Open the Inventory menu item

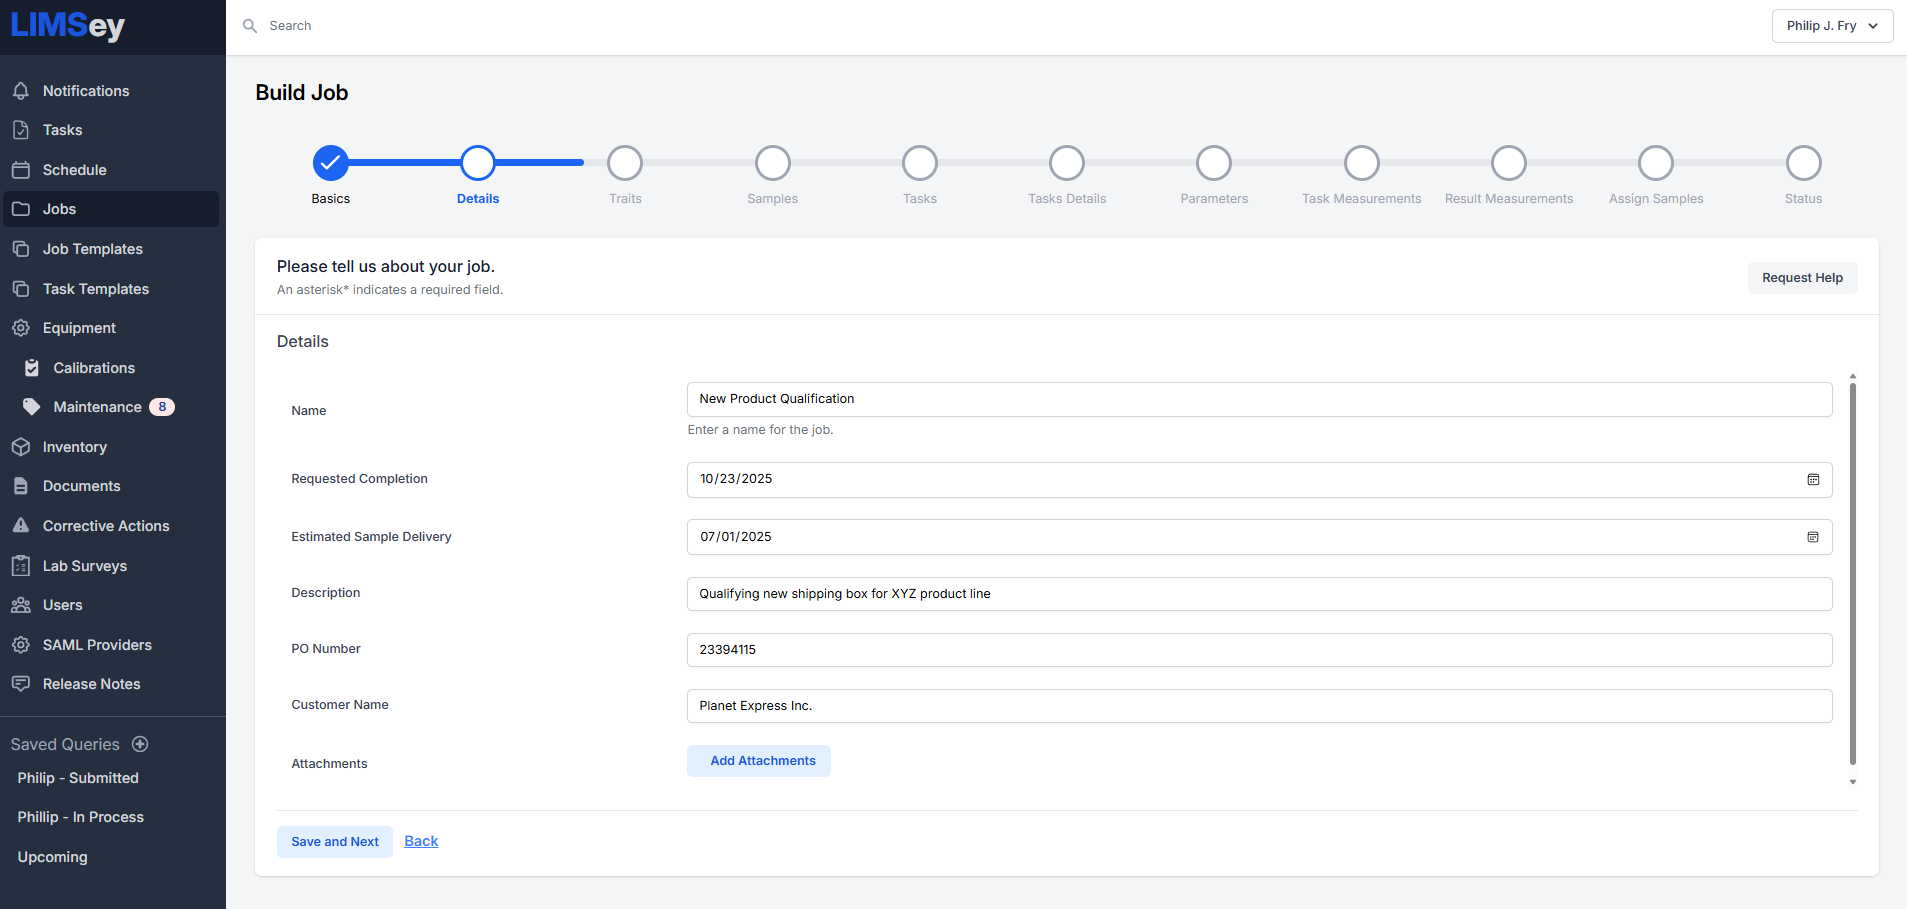[x=74, y=447]
